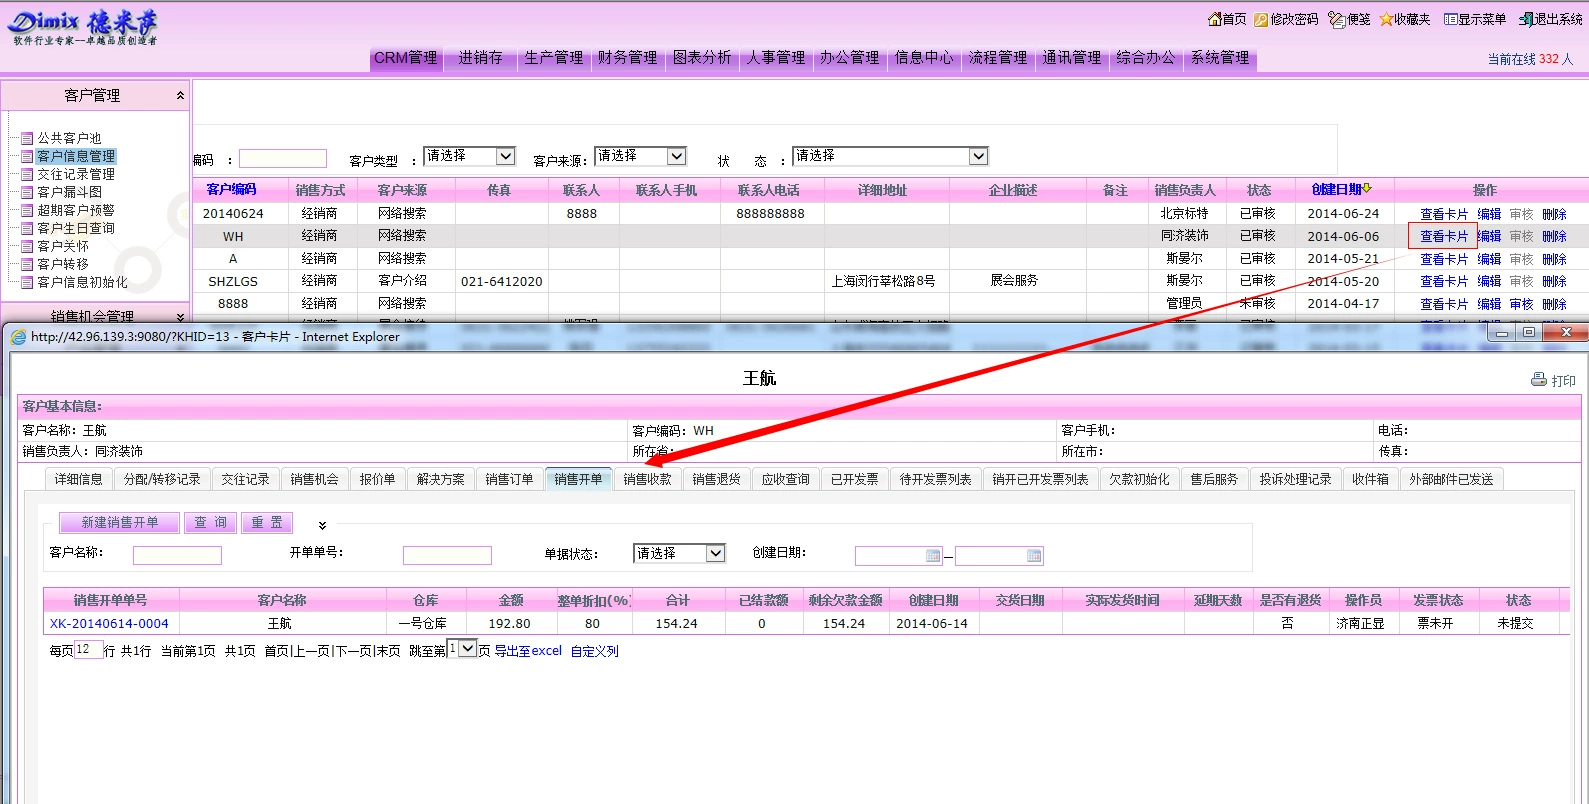Open the 图表分析 menu
Image resolution: width=1589 pixels, height=804 pixels.
[702, 58]
